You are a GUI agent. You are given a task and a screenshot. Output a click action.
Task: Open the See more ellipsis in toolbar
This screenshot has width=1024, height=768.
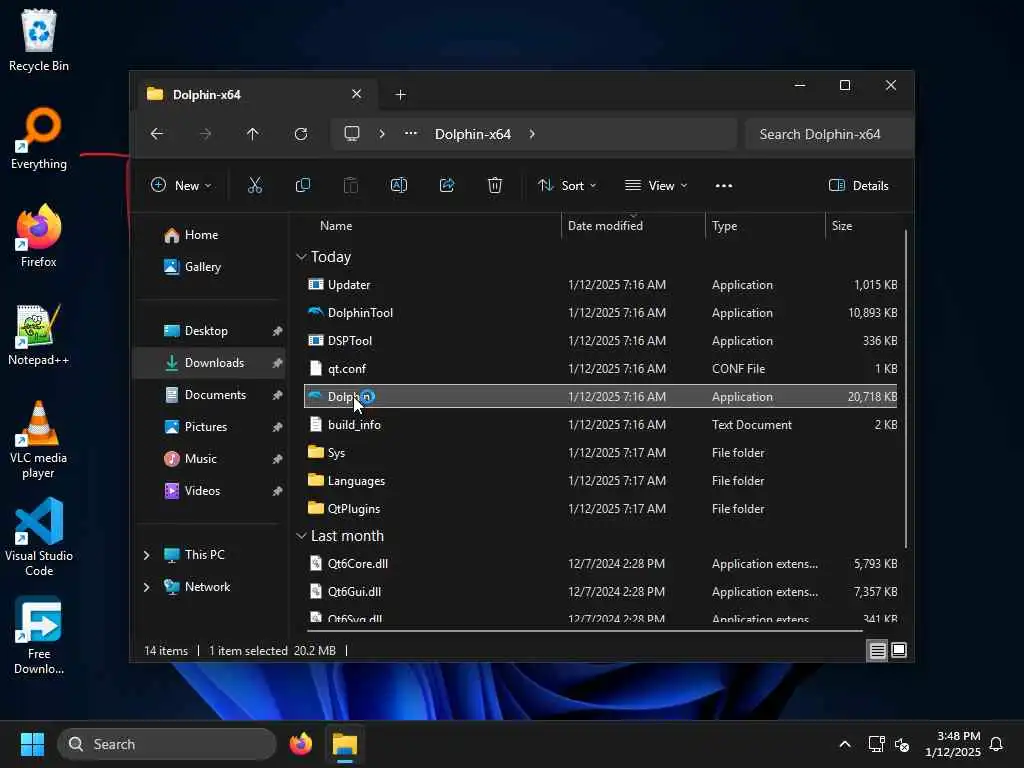pyautogui.click(x=724, y=185)
